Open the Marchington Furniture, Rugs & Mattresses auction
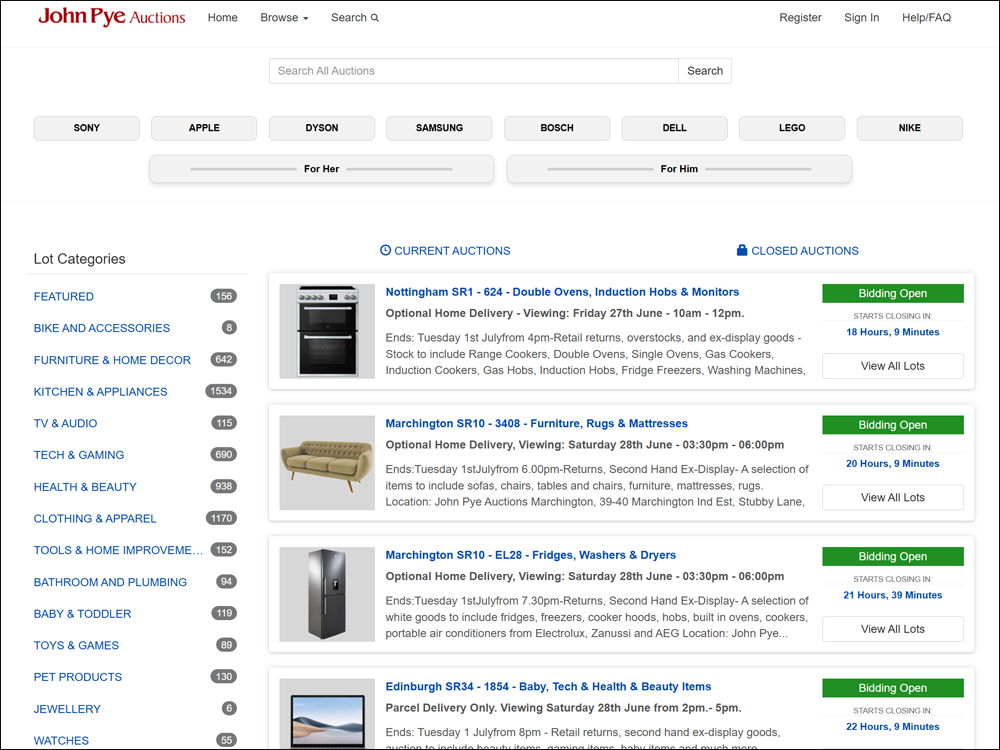Screen dimensions: 1000x750 click(536, 424)
